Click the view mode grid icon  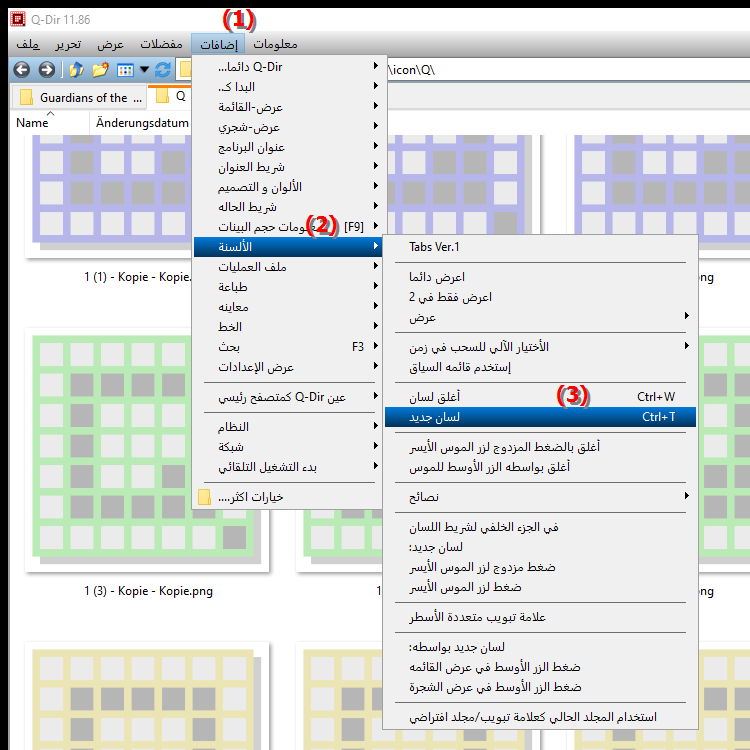pos(125,70)
